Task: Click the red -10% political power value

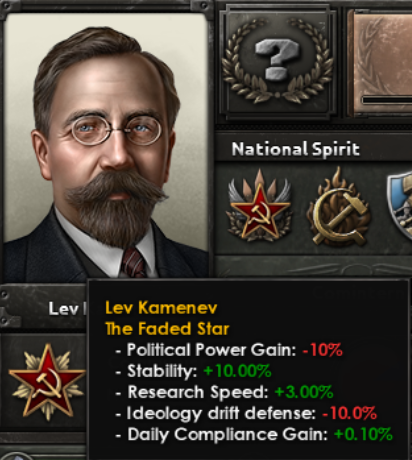Action: pyautogui.click(x=323, y=350)
